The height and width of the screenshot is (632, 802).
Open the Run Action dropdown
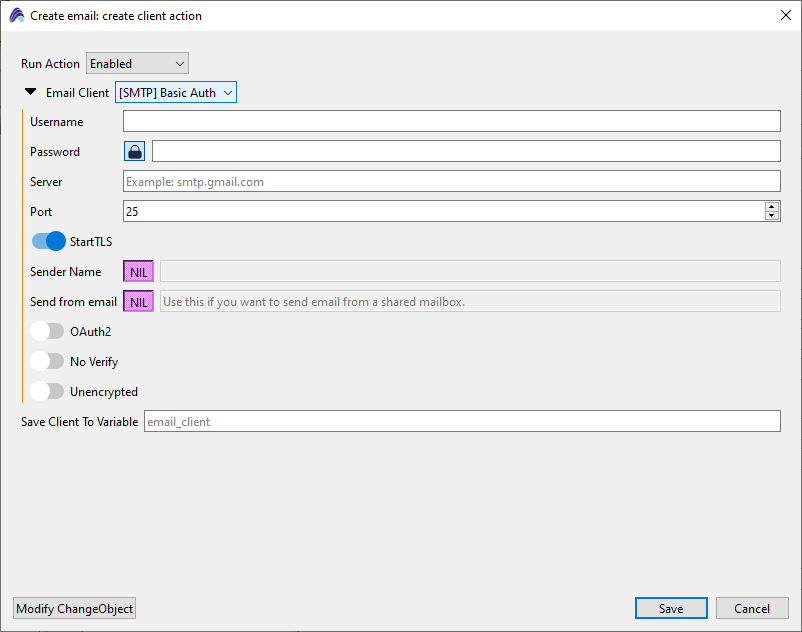pyautogui.click(x=137, y=64)
